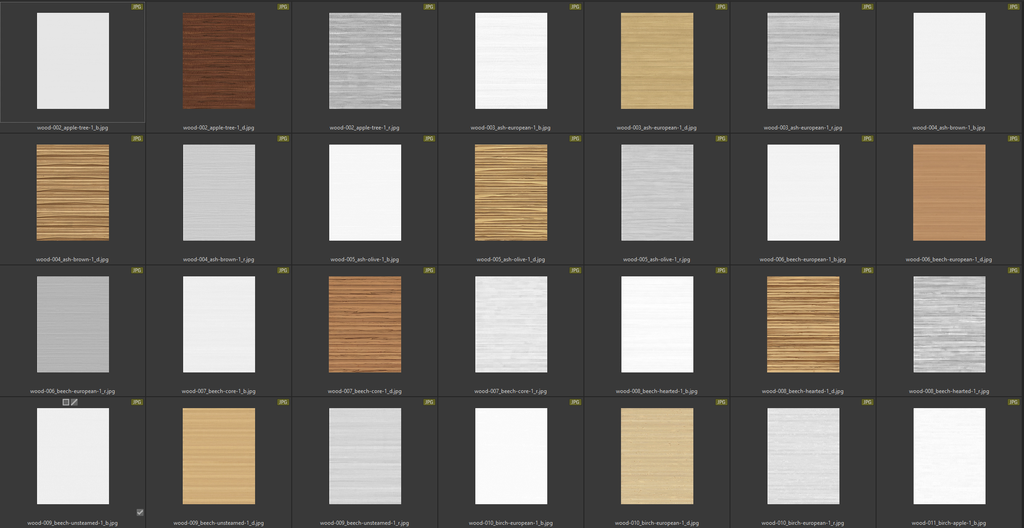Click the JPG badge on wood-011_birch-apple-1_b
Image resolution: width=1024 pixels, height=528 pixels.
click(x=1013, y=402)
